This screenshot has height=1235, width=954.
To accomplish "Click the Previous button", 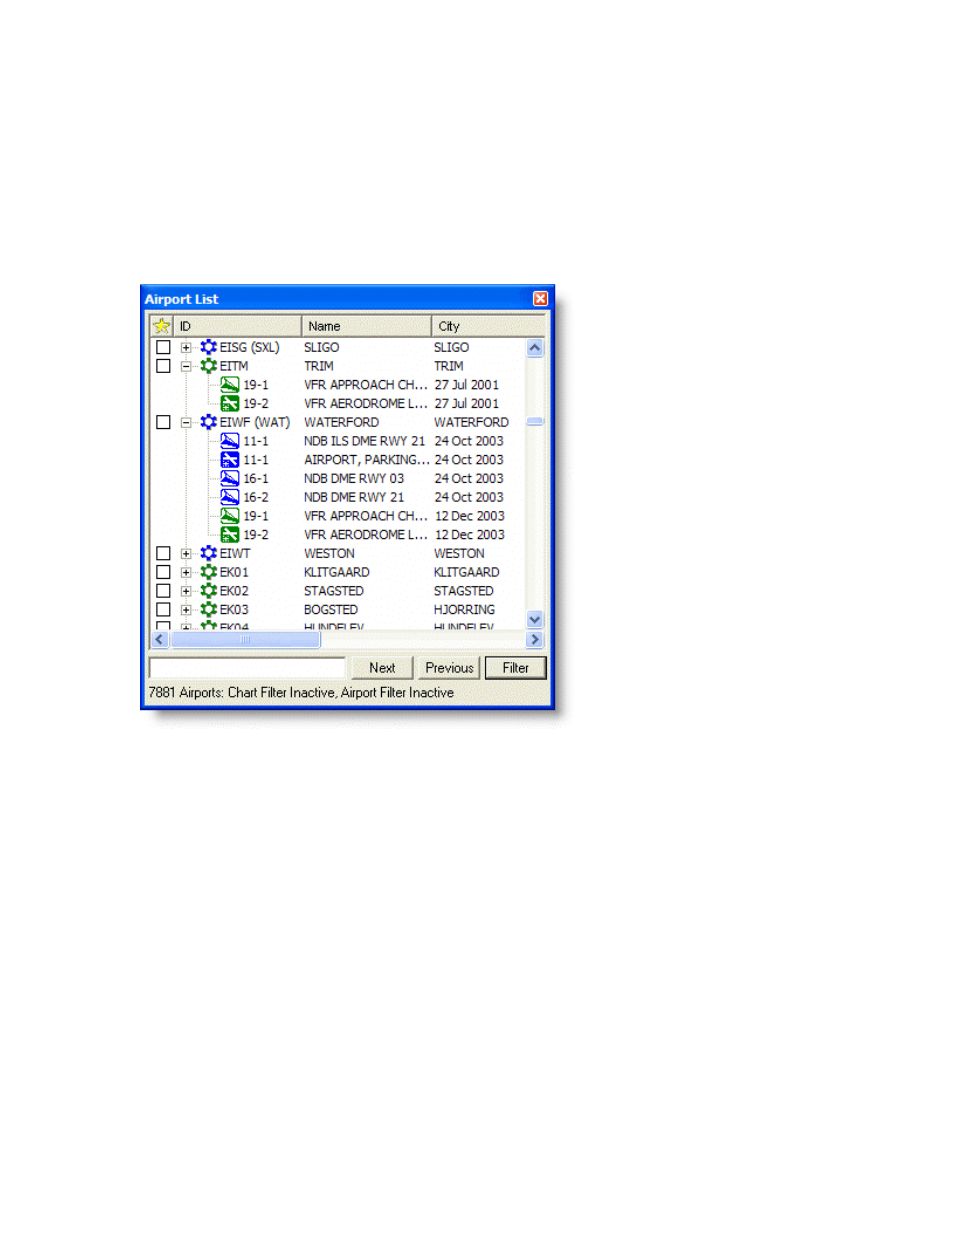I will pyautogui.click(x=449, y=668).
